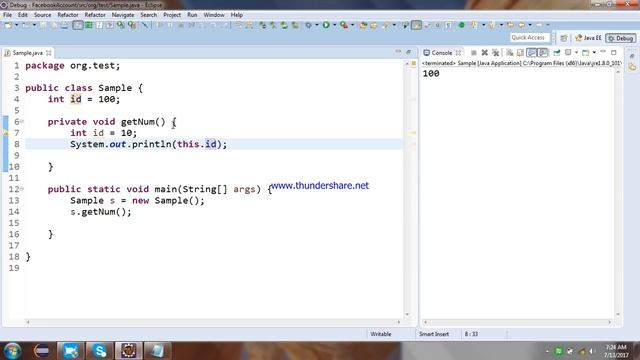
Task: Open the Forward navigation history dropdown
Action: tap(548, 25)
